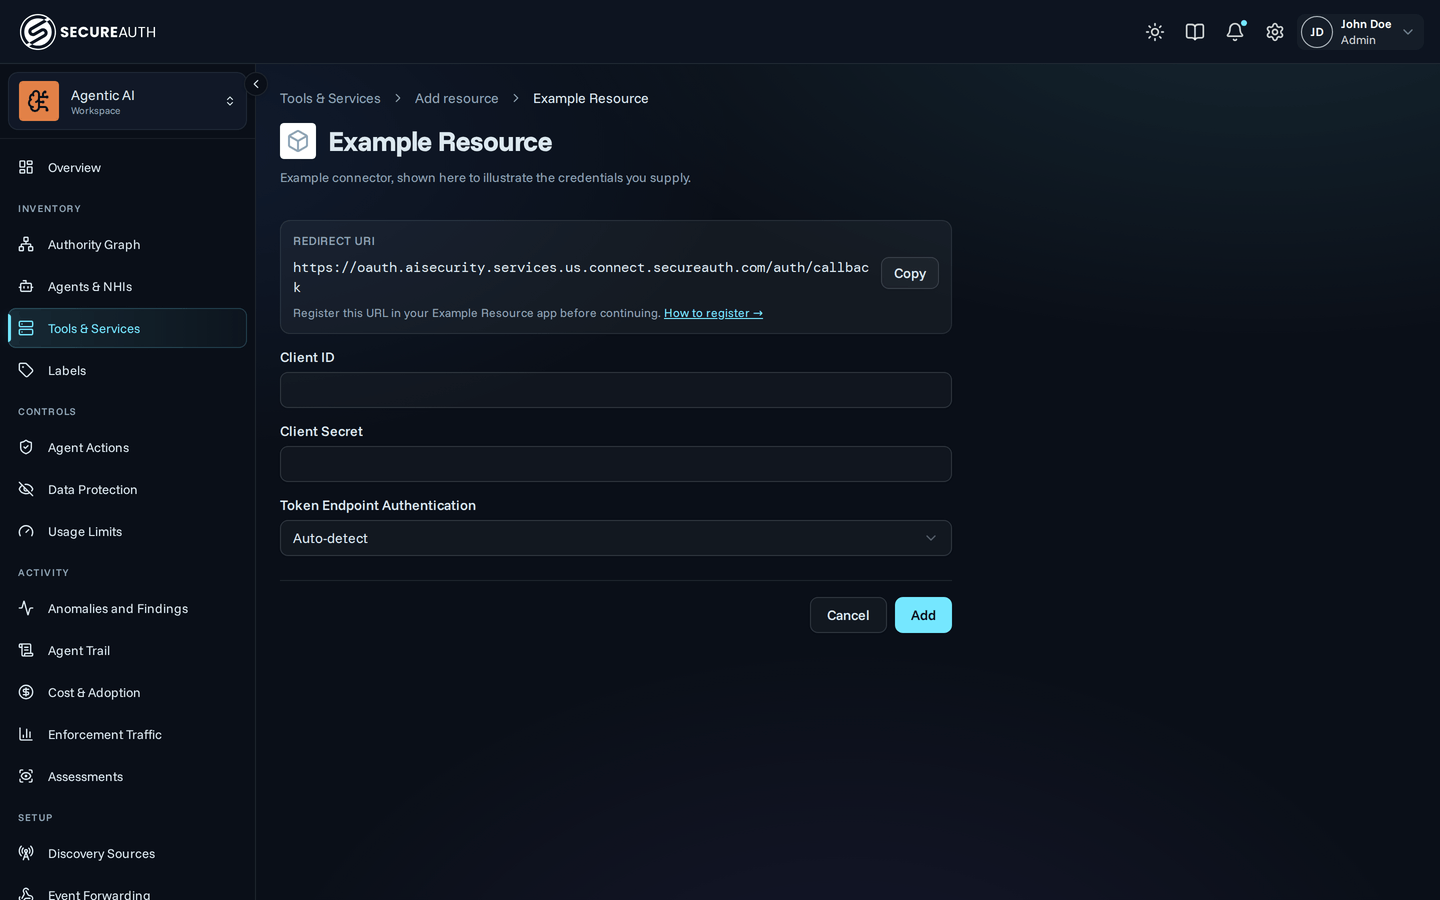Click Example Resource breadcrumb text

pyautogui.click(x=590, y=98)
